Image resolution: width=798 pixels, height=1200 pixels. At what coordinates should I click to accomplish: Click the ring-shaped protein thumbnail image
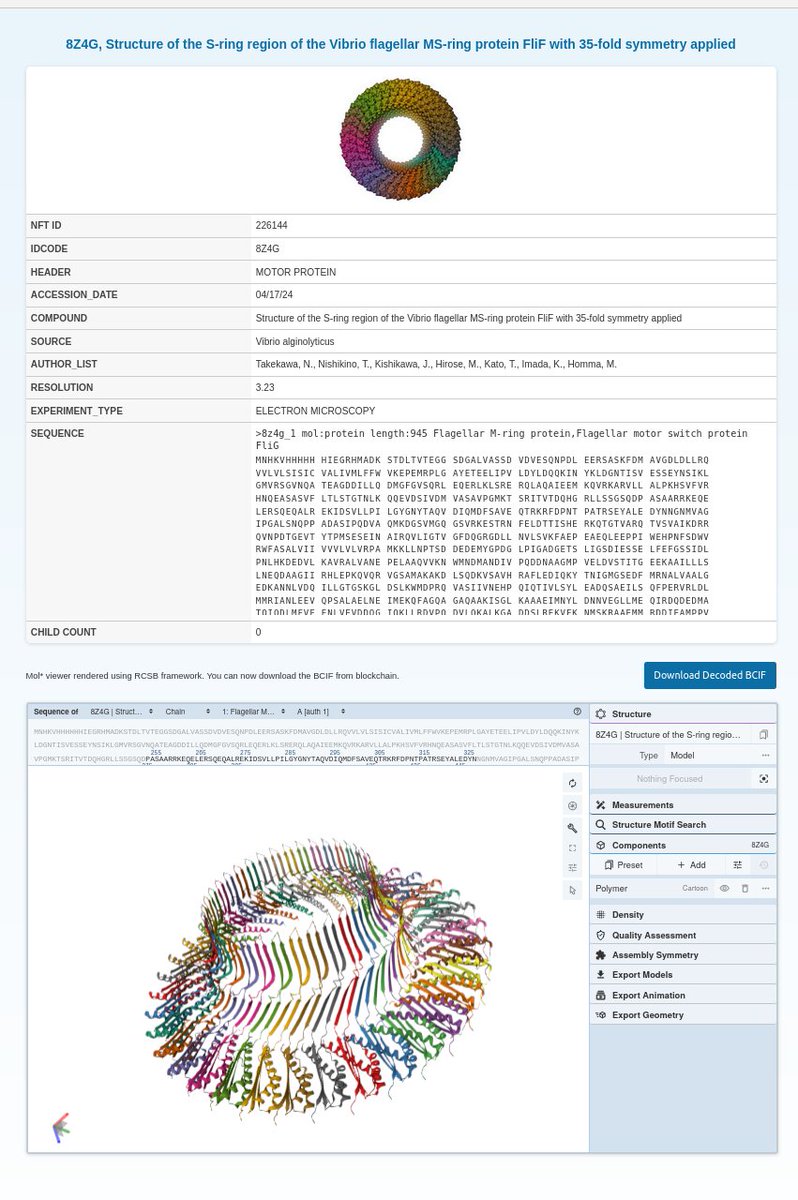(400, 139)
